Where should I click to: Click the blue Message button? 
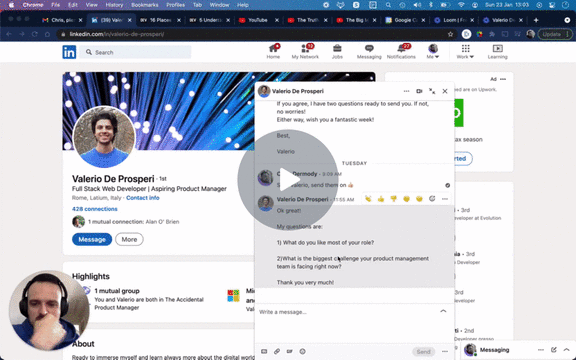tap(92, 239)
